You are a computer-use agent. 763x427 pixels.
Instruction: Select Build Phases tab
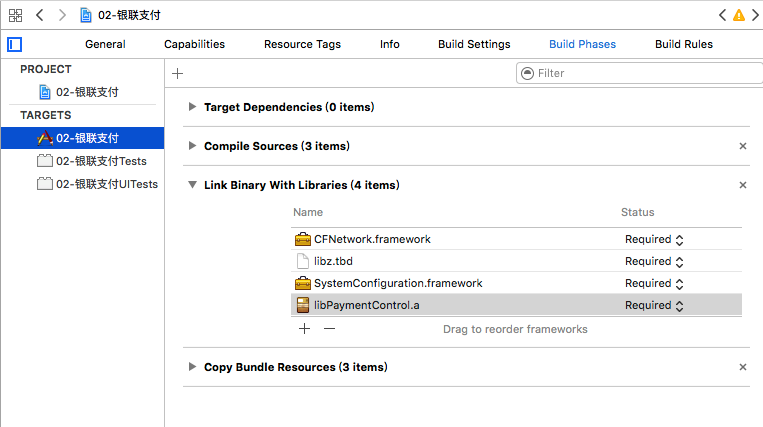click(x=582, y=44)
